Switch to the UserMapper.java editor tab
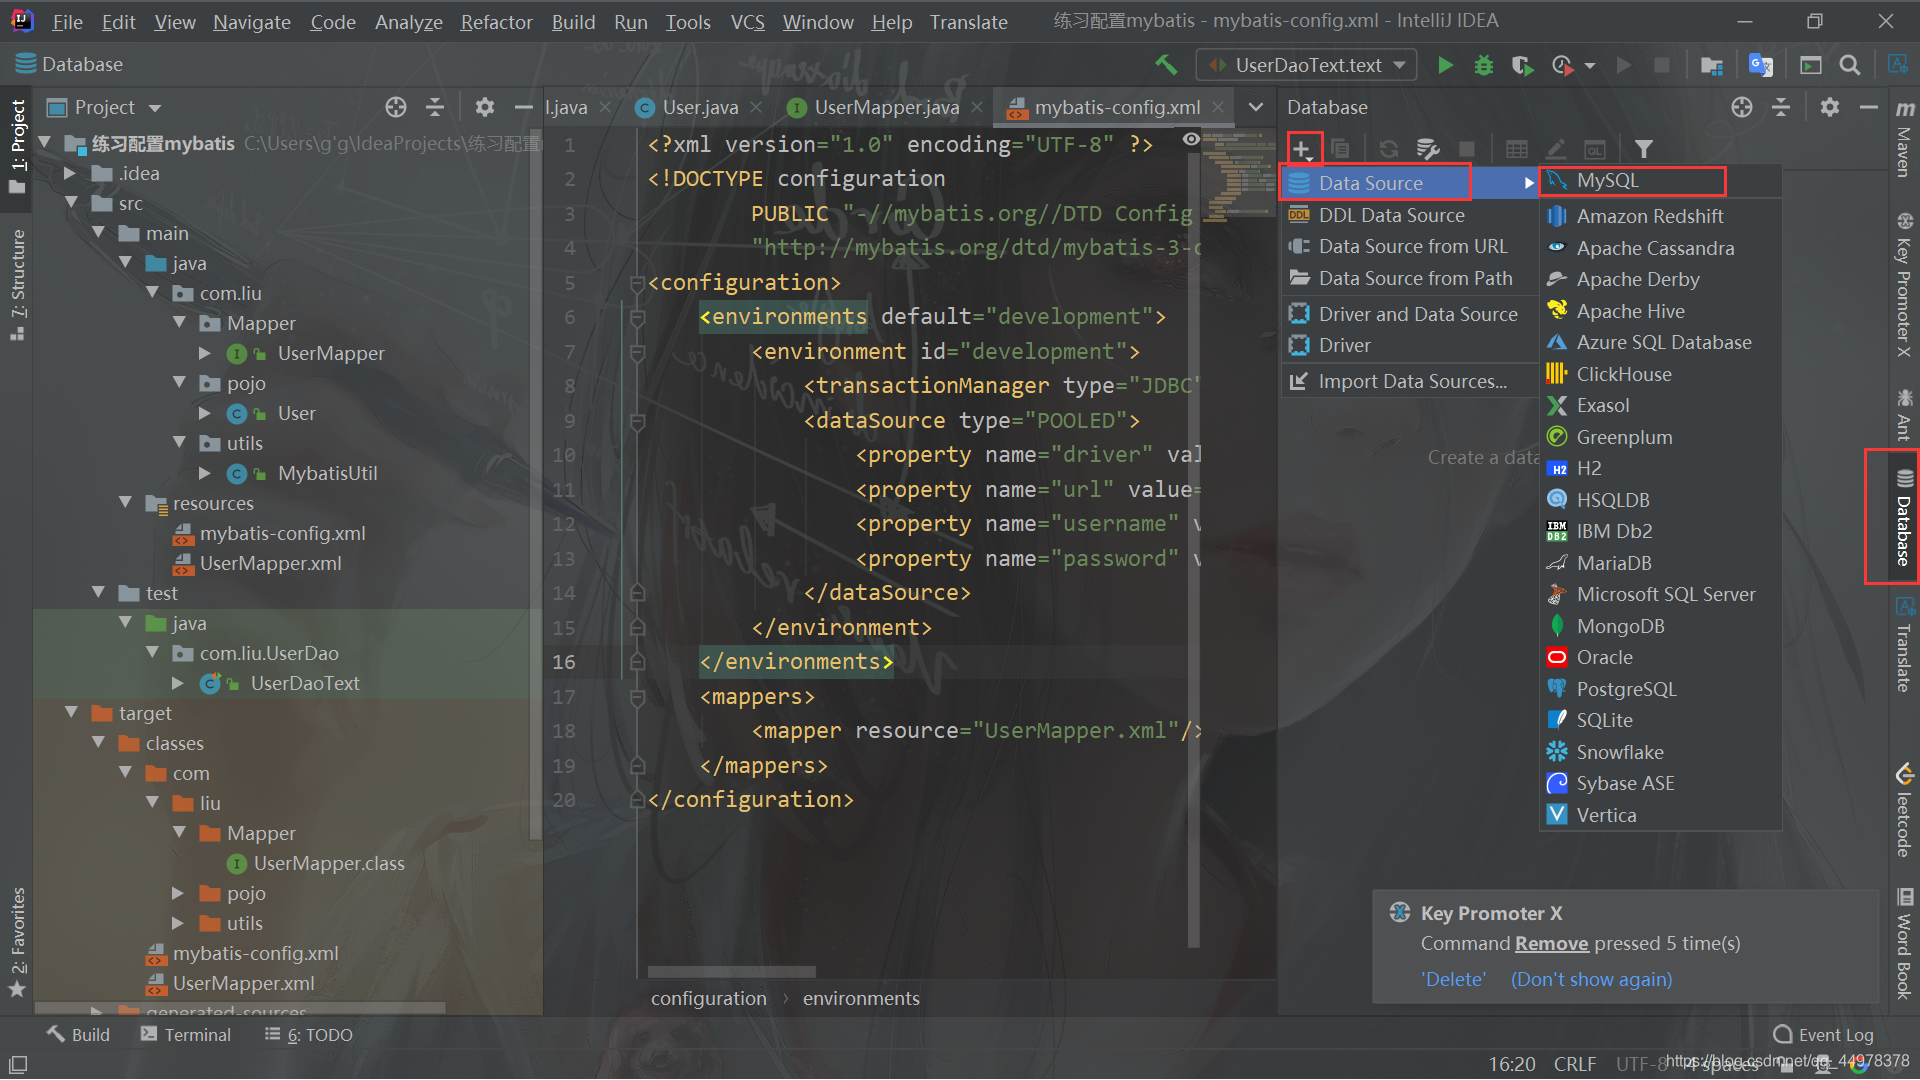The height and width of the screenshot is (1080, 1920). (x=885, y=107)
